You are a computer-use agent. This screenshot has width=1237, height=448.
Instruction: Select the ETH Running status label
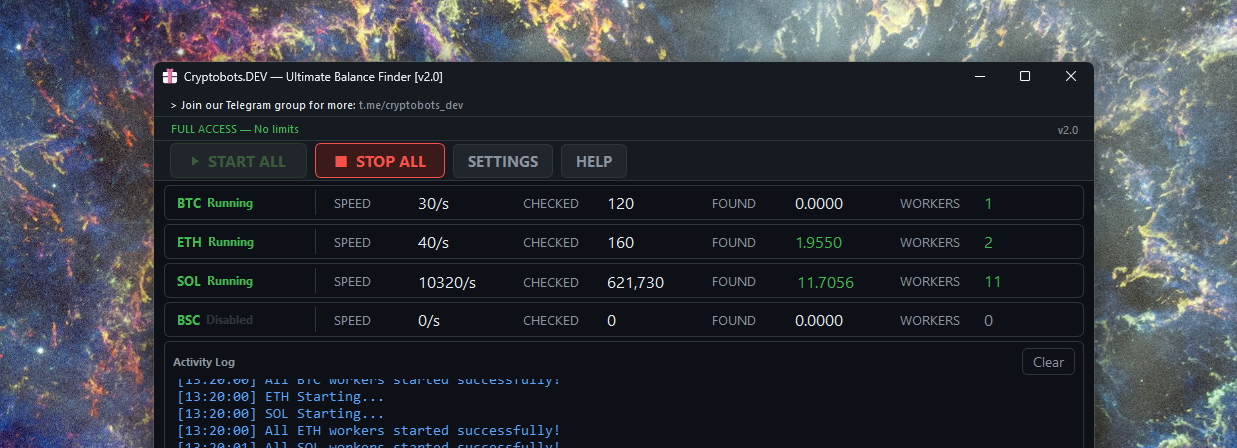click(x=231, y=242)
